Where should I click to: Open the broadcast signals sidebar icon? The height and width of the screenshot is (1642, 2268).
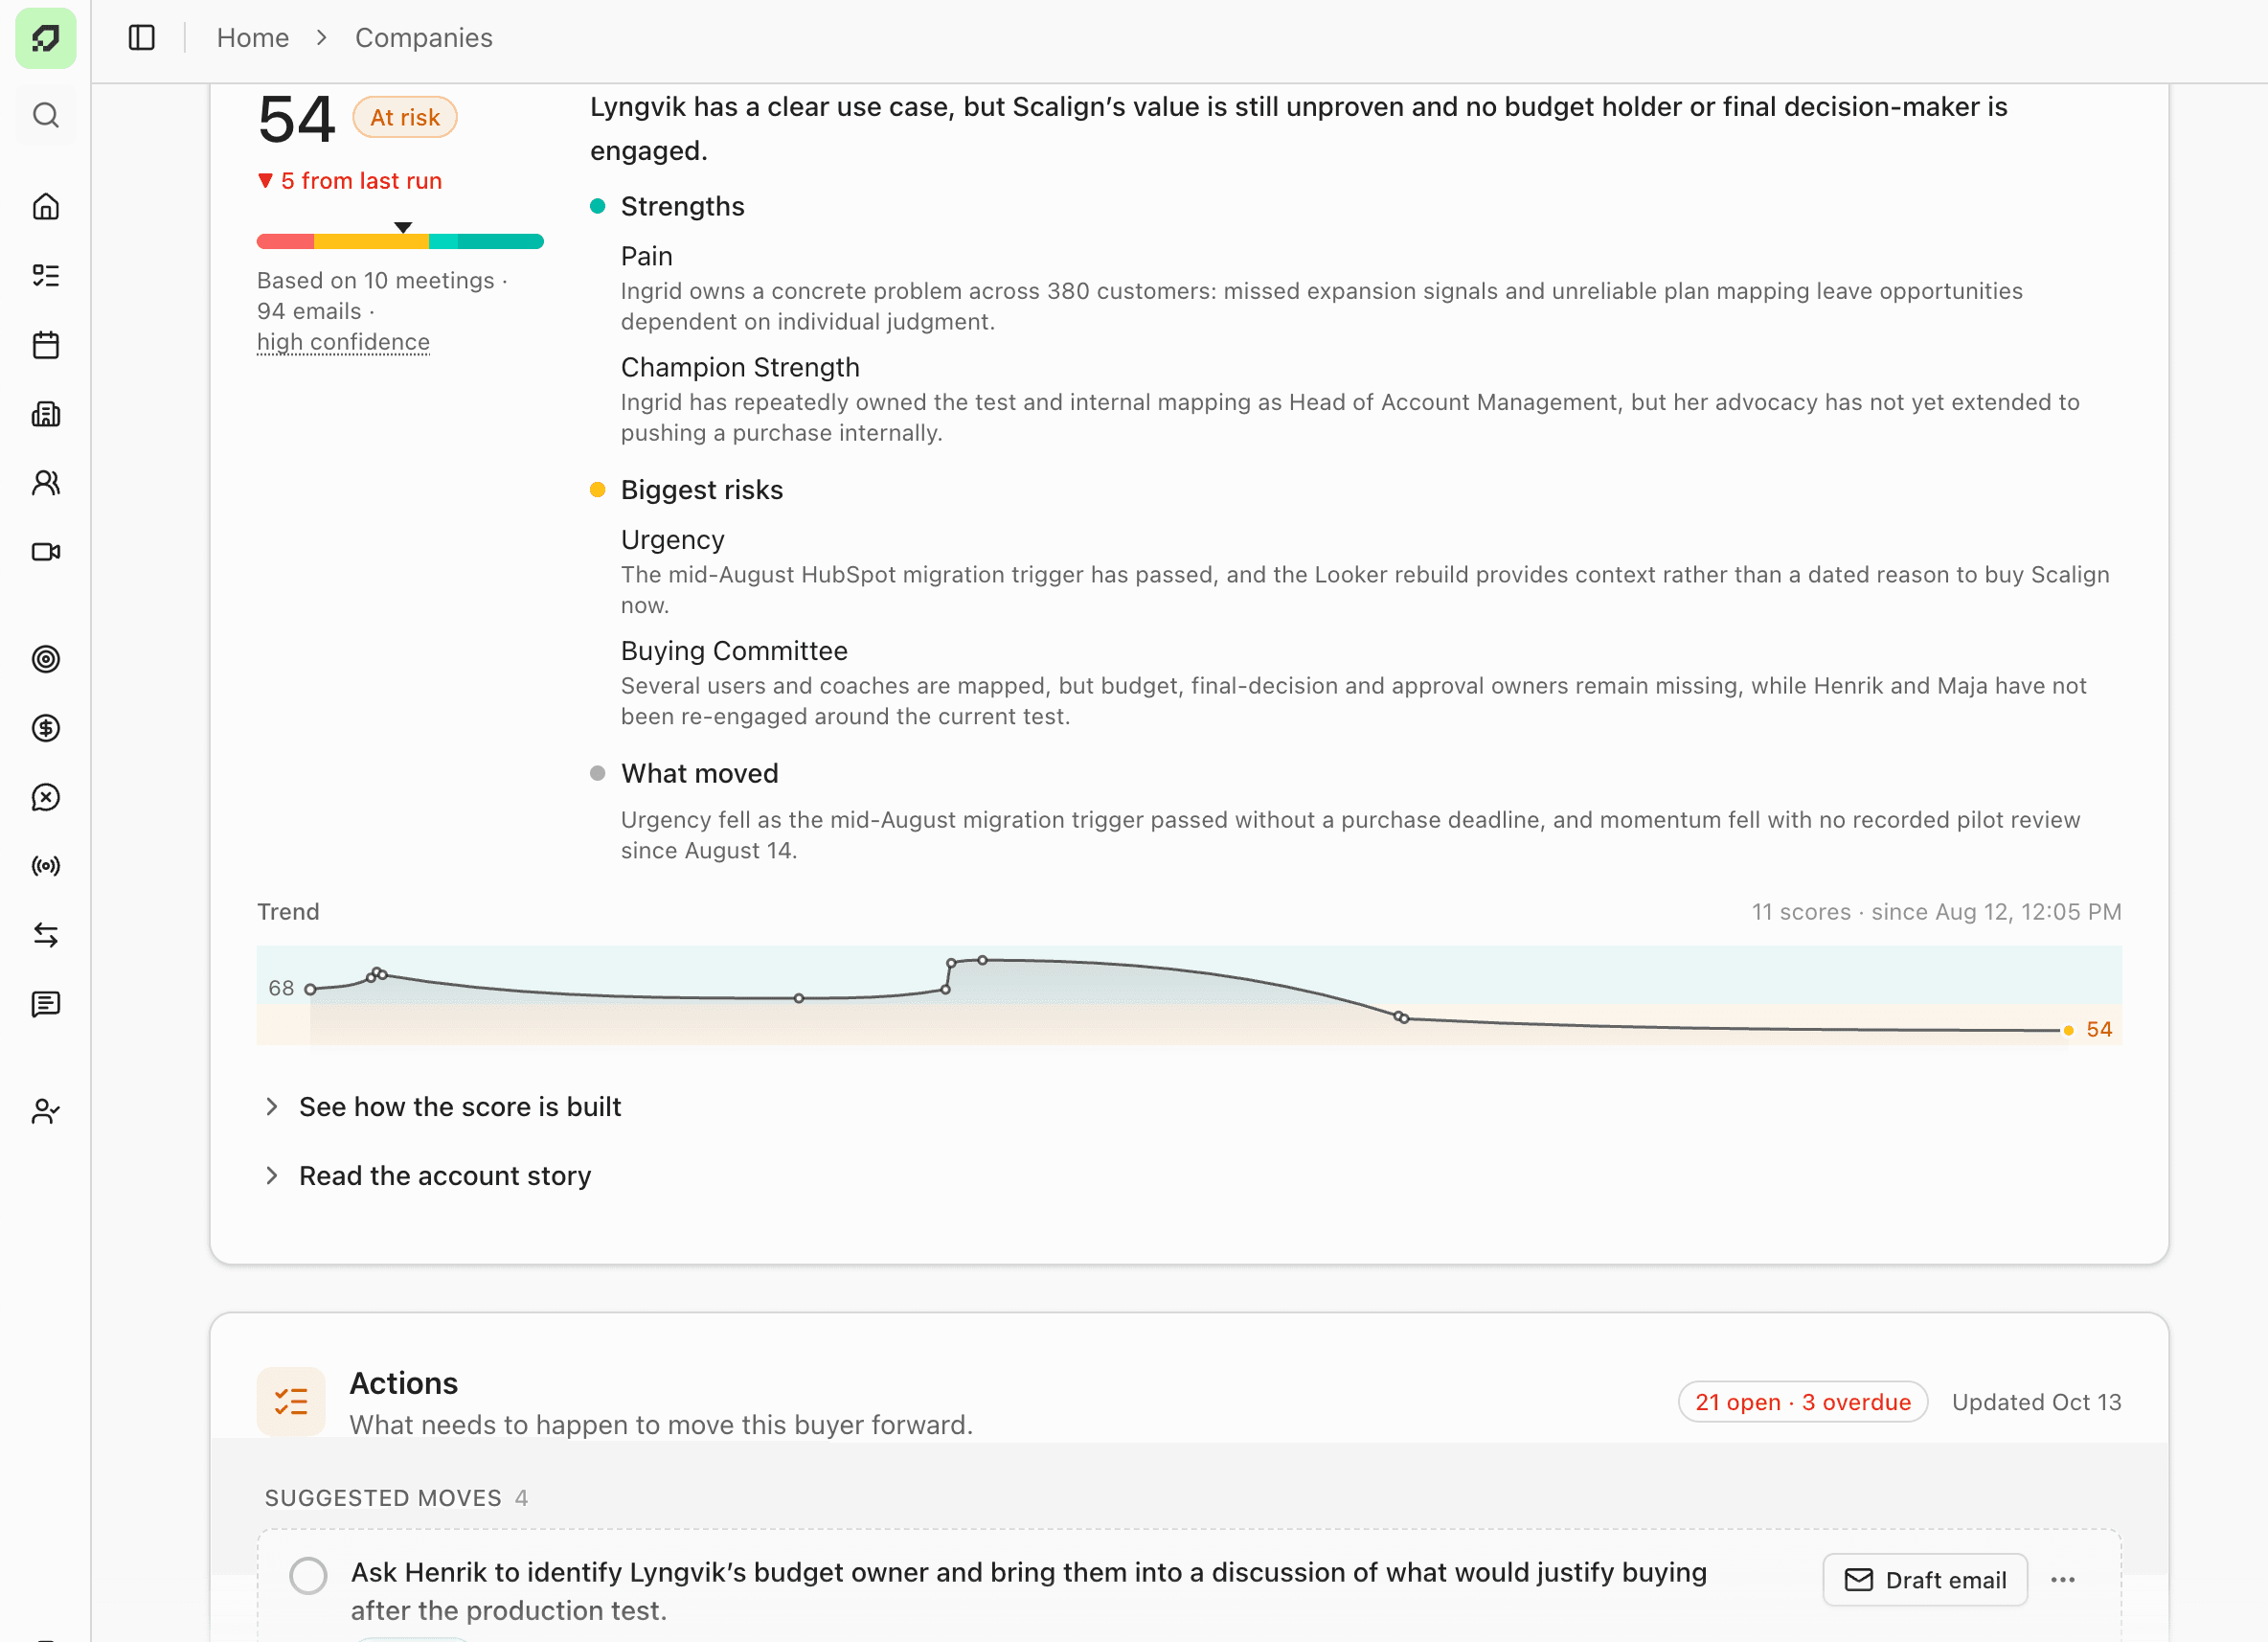46,866
